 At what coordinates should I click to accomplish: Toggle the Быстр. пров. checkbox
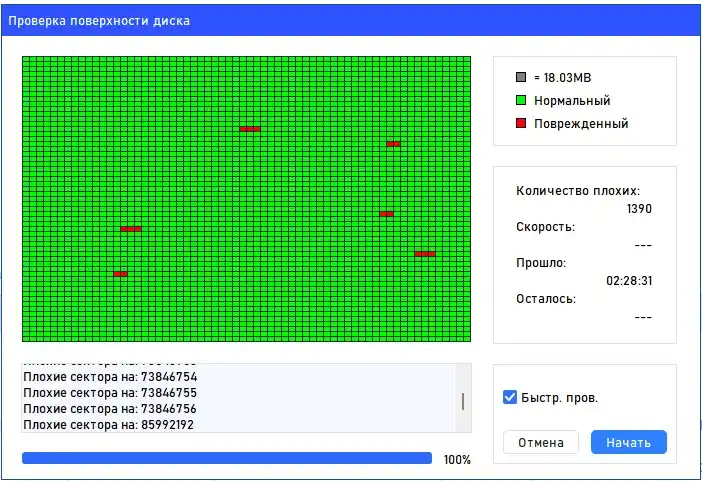tap(509, 397)
